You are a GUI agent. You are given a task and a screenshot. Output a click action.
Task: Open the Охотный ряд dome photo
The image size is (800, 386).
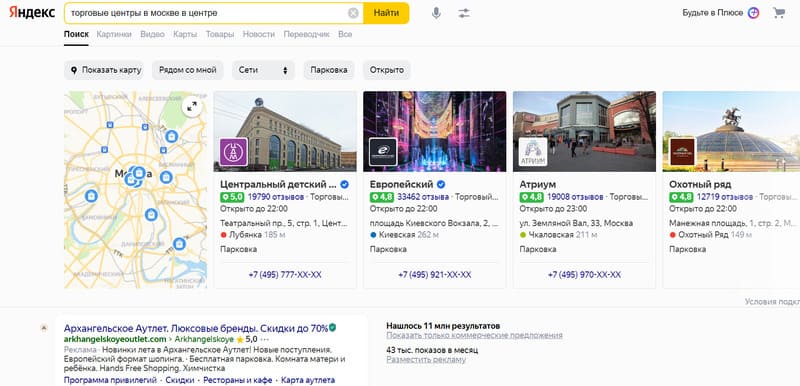(731, 132)
